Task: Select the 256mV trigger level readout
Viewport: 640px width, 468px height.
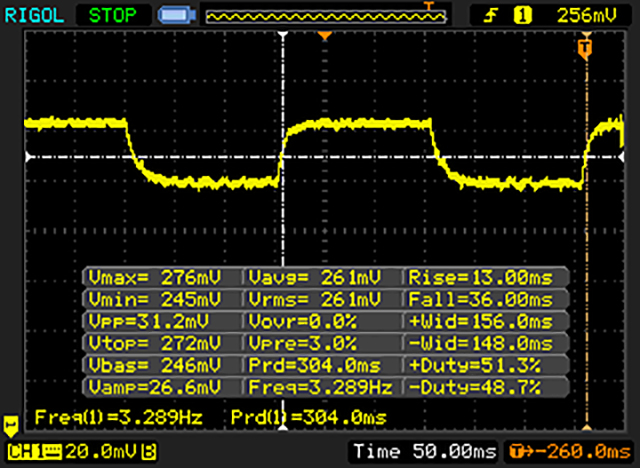Action: click(590, 15)
